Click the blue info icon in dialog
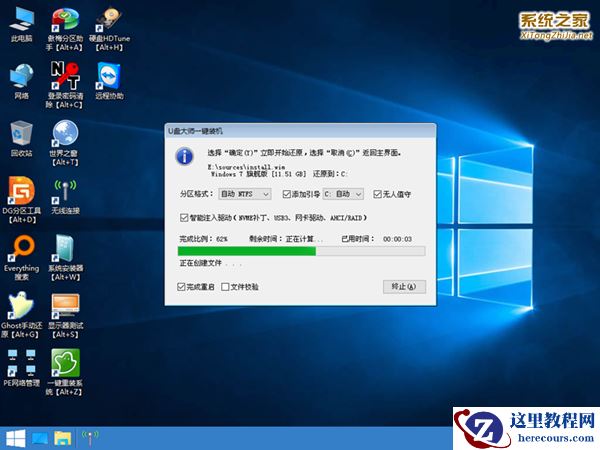The height and width of the screenshot is (450, 600). [184, 156]
